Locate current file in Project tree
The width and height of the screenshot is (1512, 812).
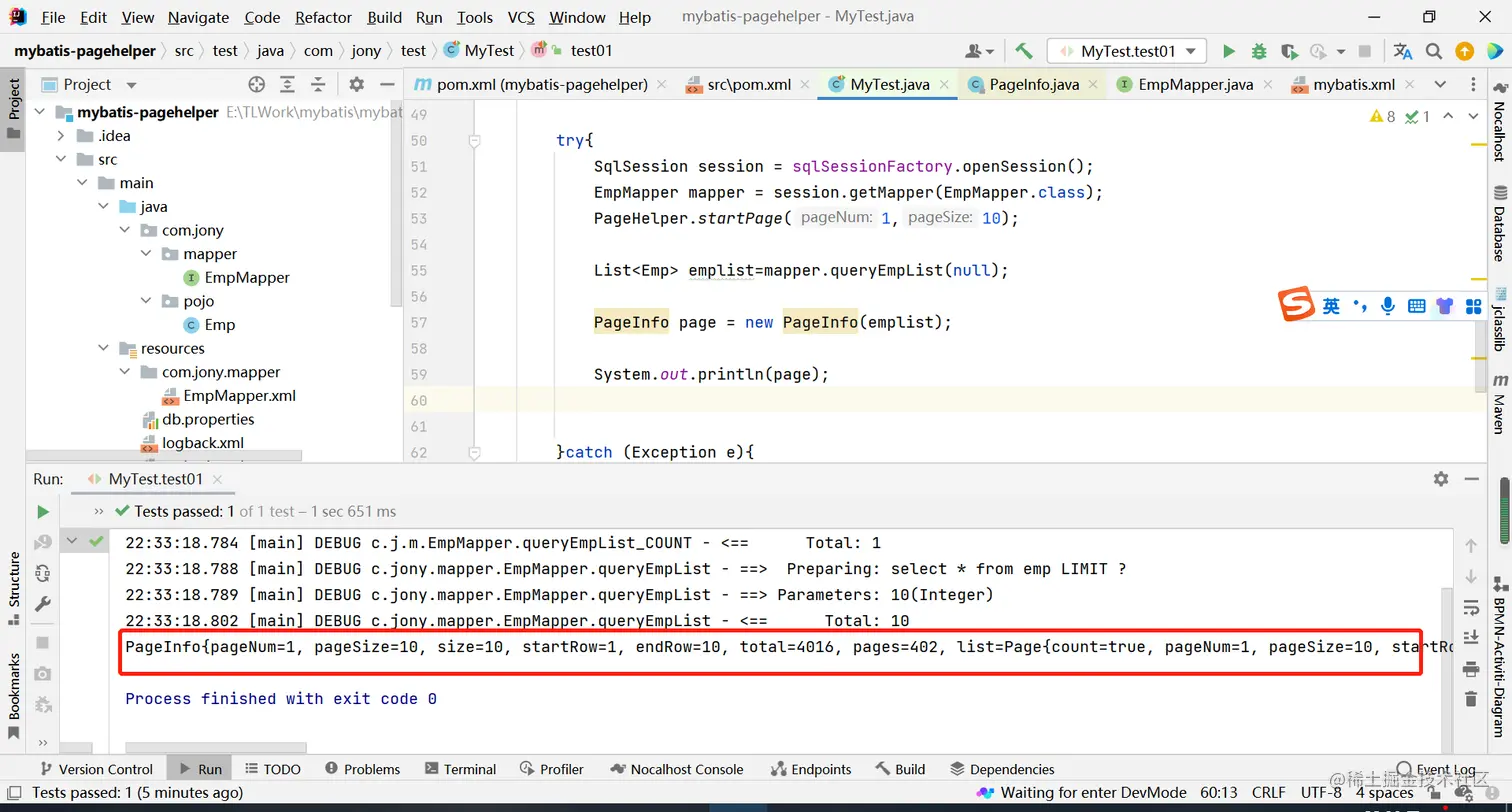257,85
